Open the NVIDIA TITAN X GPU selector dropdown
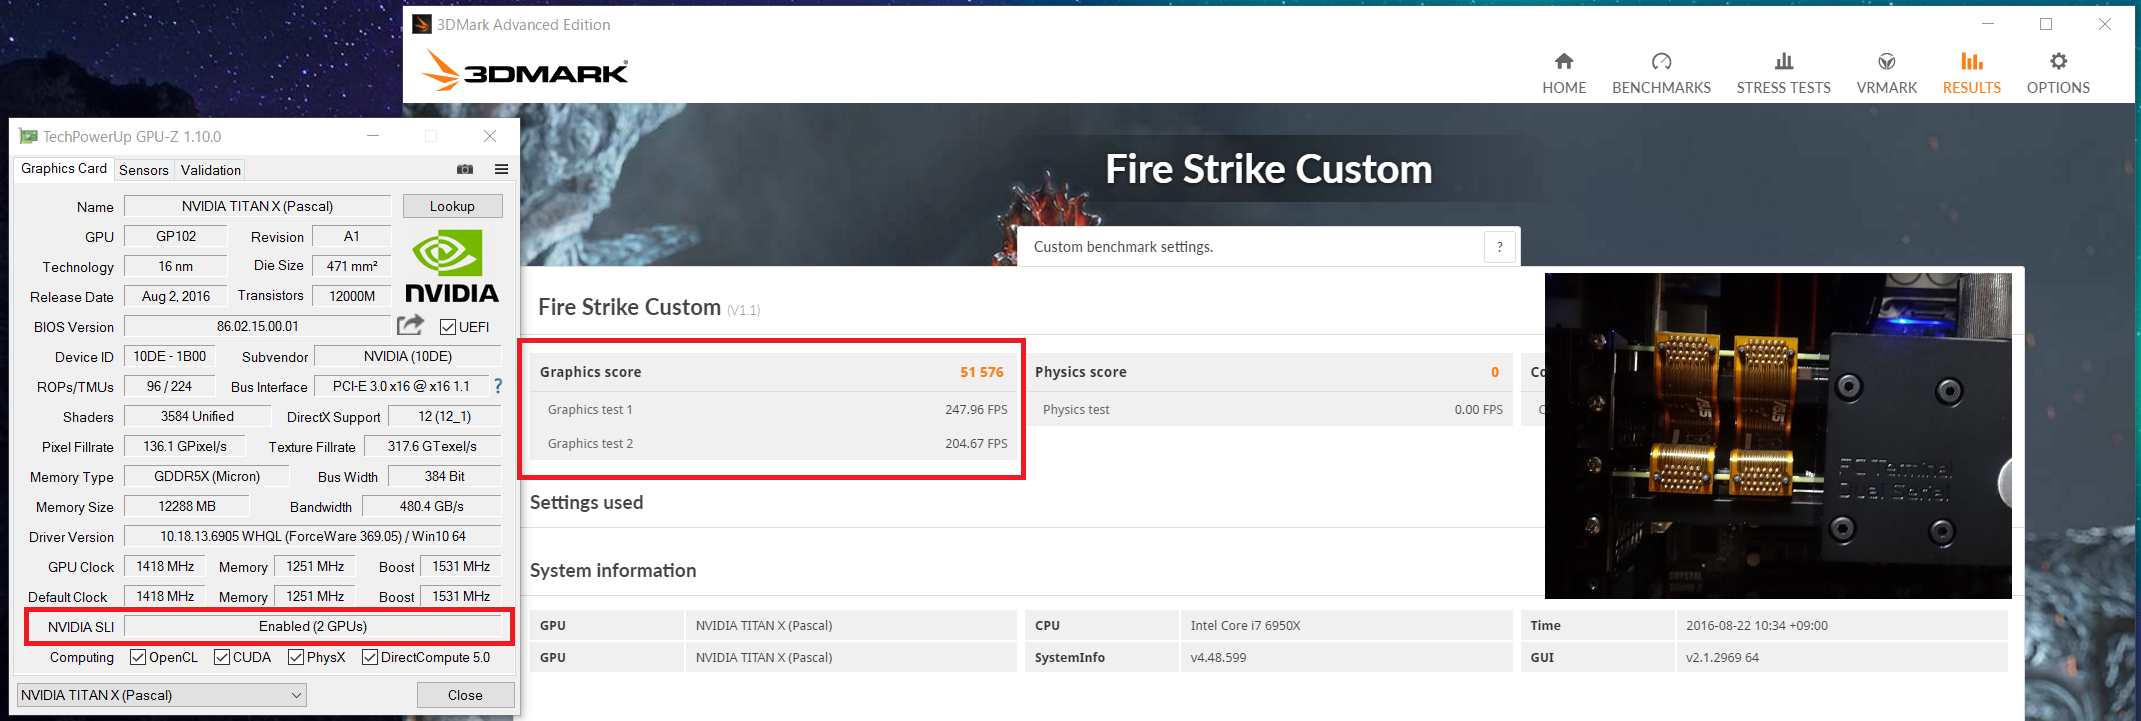The image size is (2141, 721). click(x=162, y=695)
